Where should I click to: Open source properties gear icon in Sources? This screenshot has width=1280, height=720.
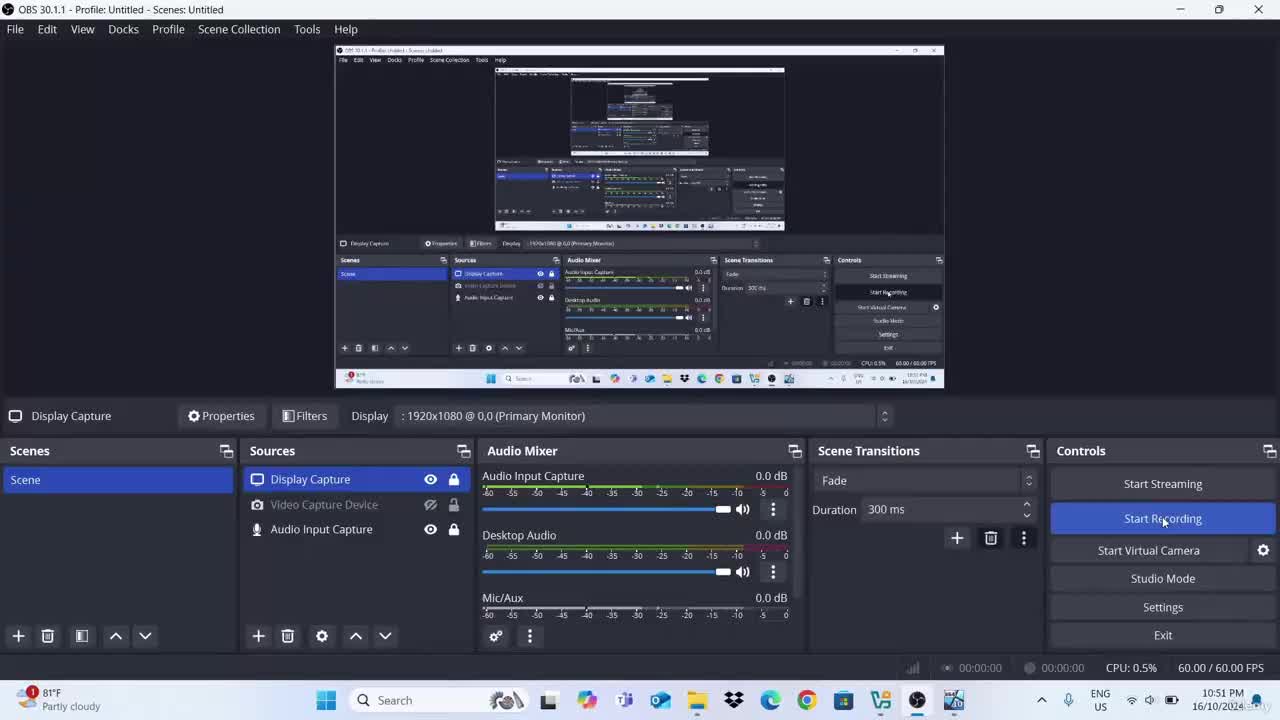tap(322, 636)
